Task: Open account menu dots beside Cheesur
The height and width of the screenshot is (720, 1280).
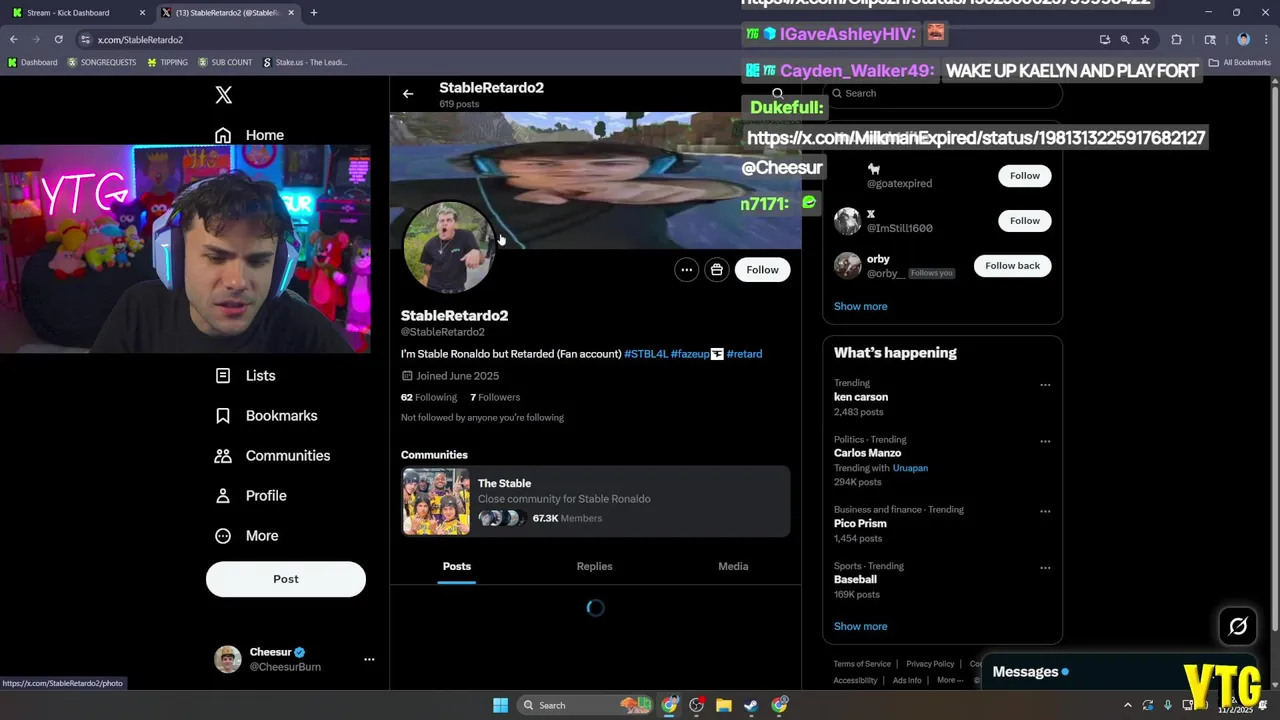Action: [369, 660]
